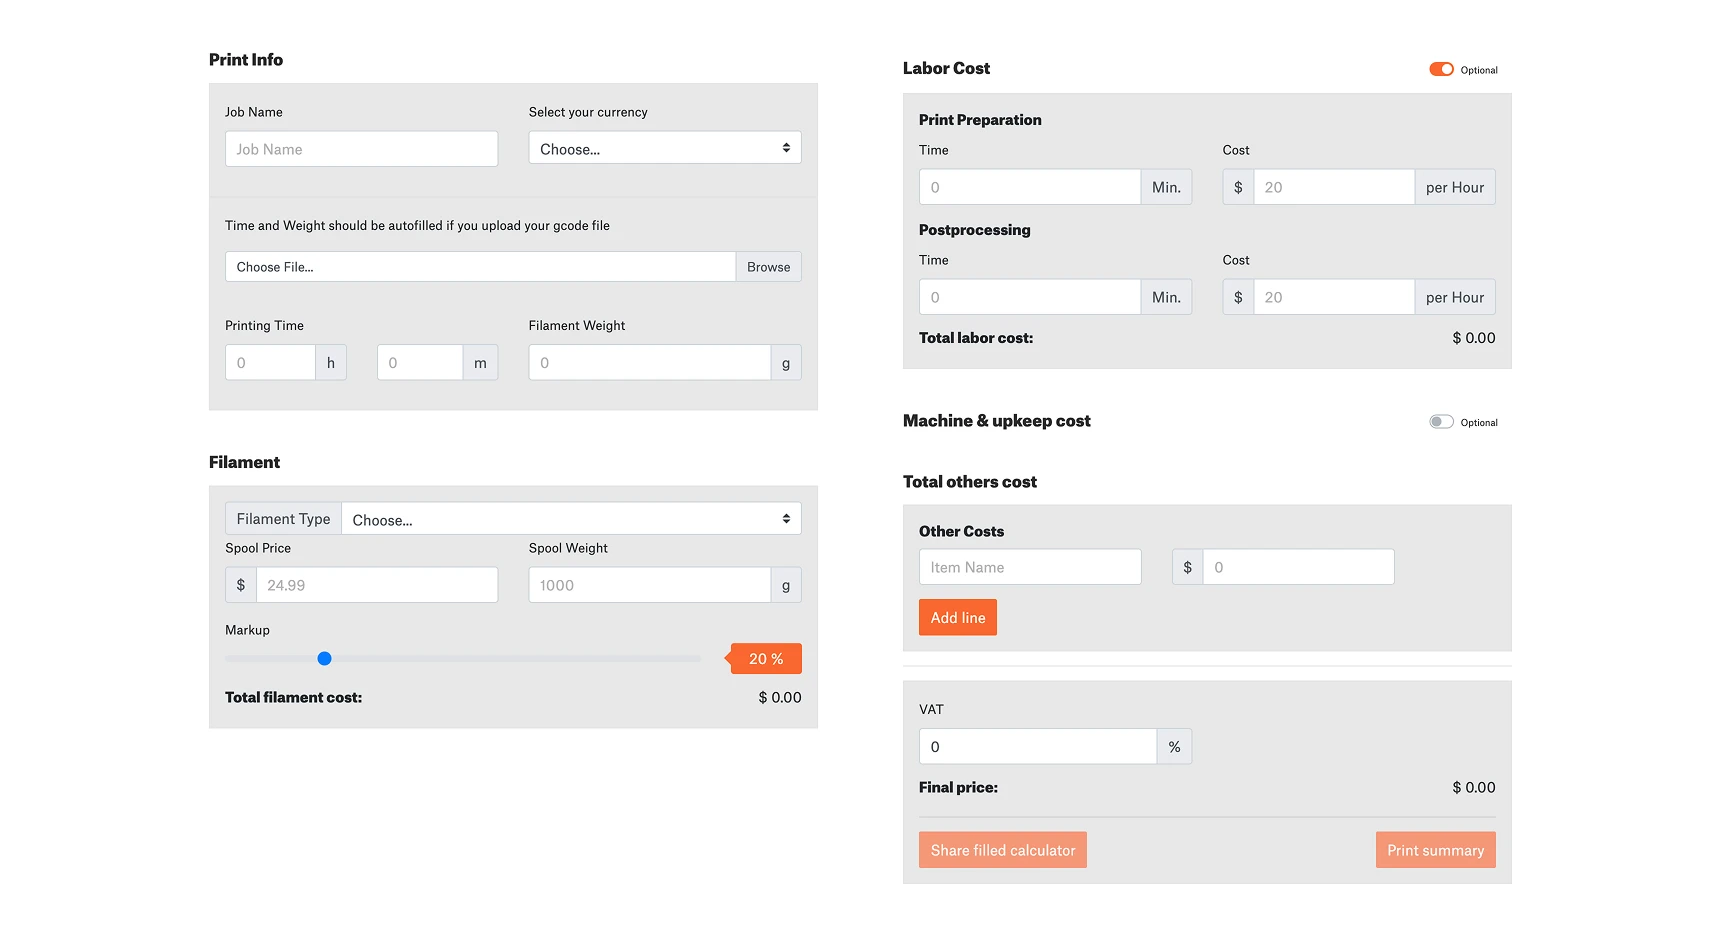1728x930 pixels.
Task: Focus the Print Preparation Time field
Action: click(1030, 187)
